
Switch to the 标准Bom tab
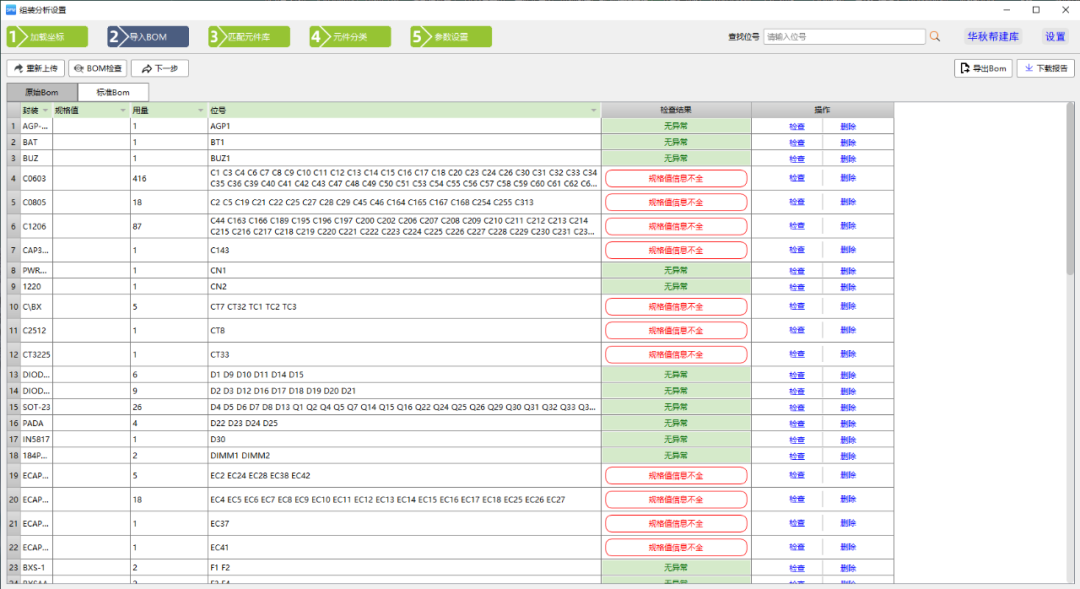click(x=113, y=92)
